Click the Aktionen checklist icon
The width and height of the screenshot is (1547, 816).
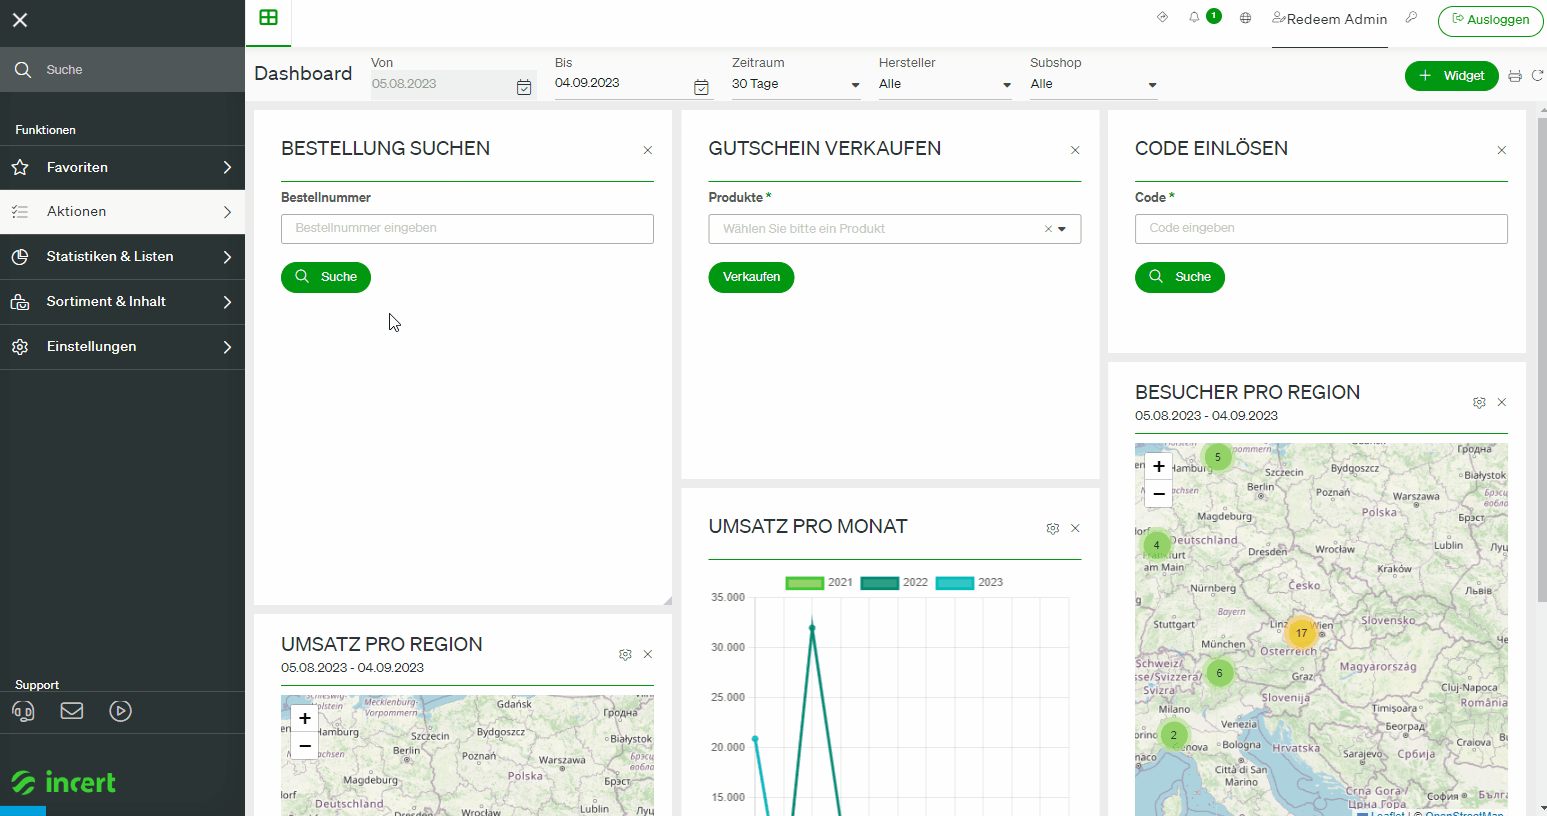pyautogui.click(x=20, y=212)
